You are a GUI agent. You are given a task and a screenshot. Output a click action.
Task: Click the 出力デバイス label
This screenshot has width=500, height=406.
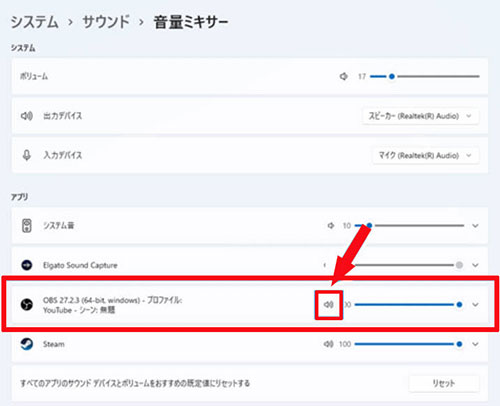click(63, 116)
